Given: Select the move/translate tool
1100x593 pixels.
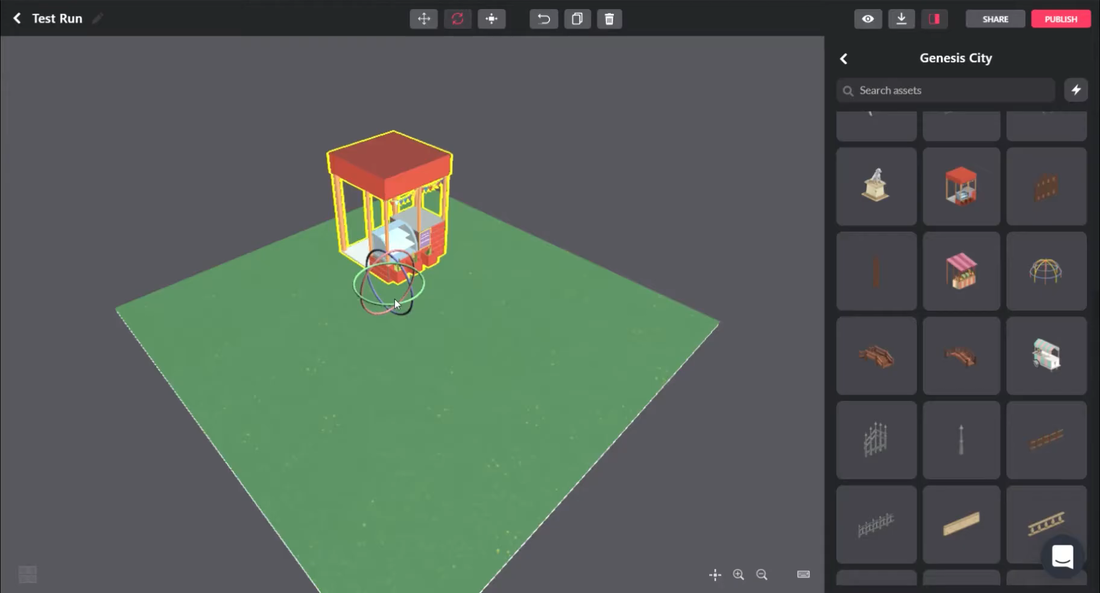Looking at the screenshot, I should pos(424,19).
